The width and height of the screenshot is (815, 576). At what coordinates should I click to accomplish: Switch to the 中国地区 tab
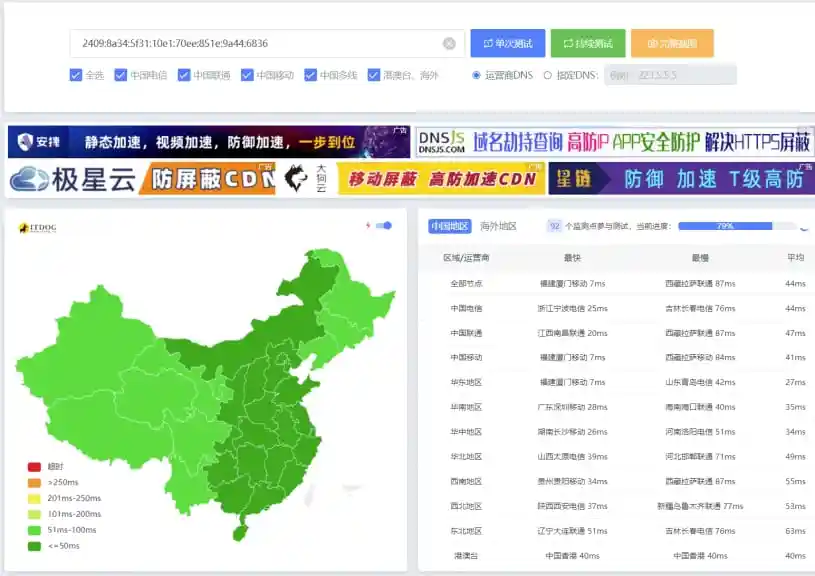tap(451, 225)
